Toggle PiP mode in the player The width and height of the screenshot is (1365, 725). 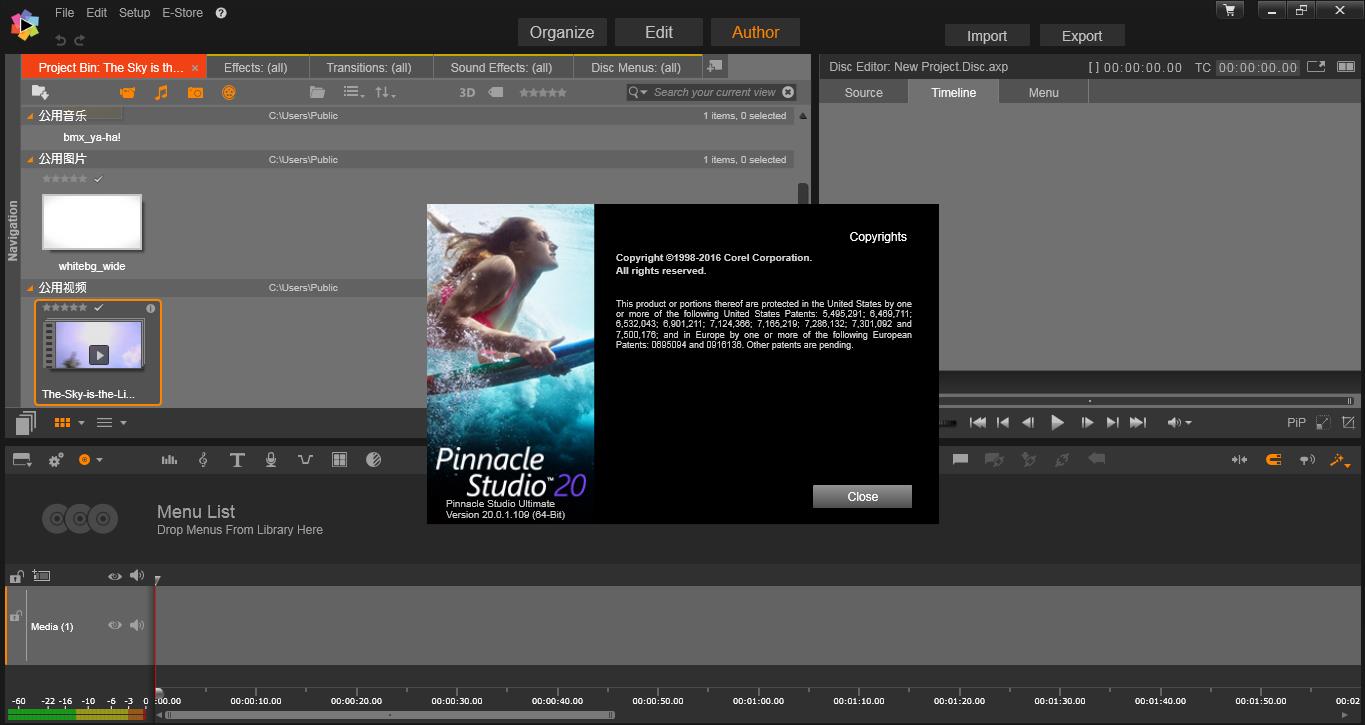(x=1296, y=423)
